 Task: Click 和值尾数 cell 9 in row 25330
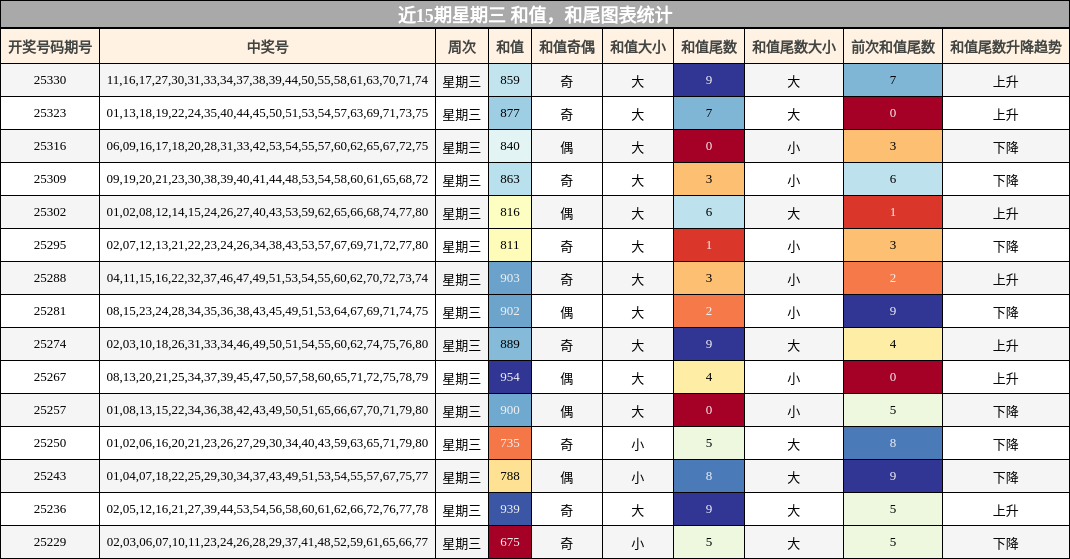click(708, 80)
